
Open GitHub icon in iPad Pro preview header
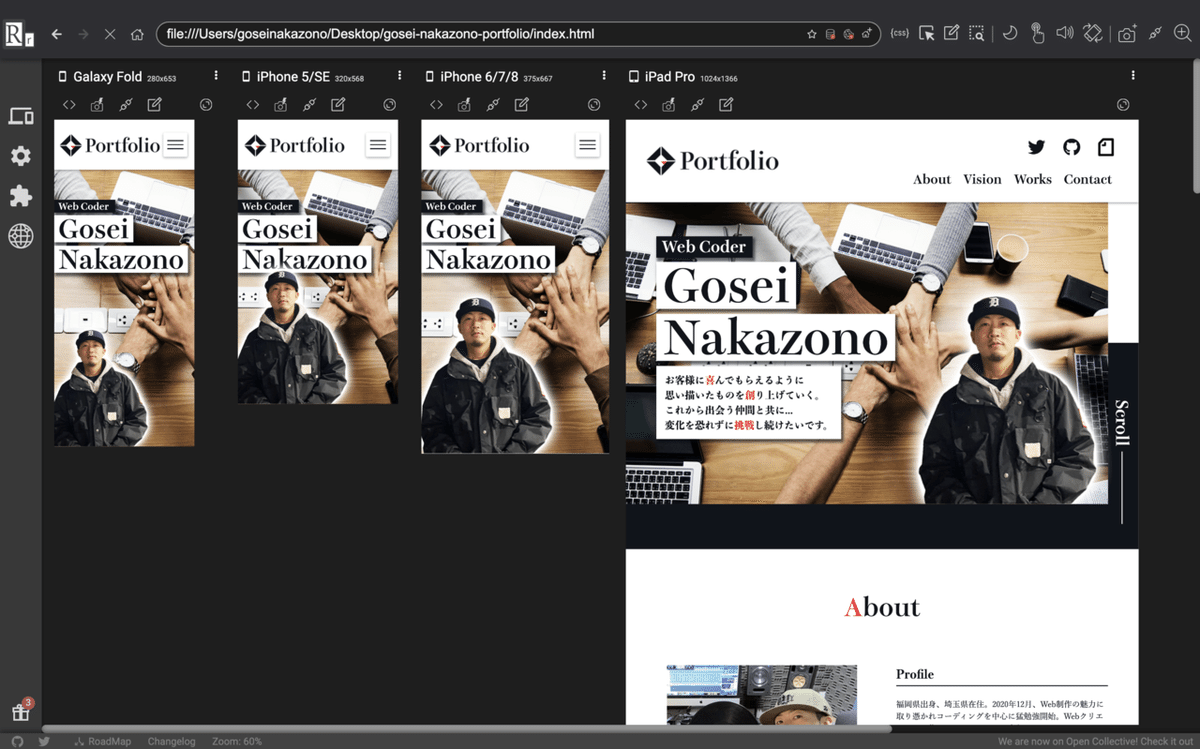click(1071, 147)
